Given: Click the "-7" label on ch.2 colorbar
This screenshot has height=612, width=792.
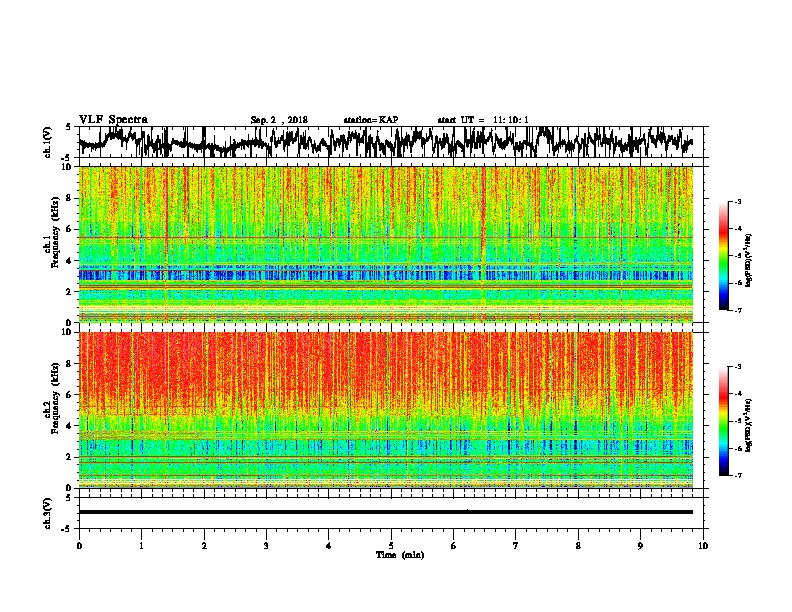Looking at the screenshot, I should click(738, 475).
